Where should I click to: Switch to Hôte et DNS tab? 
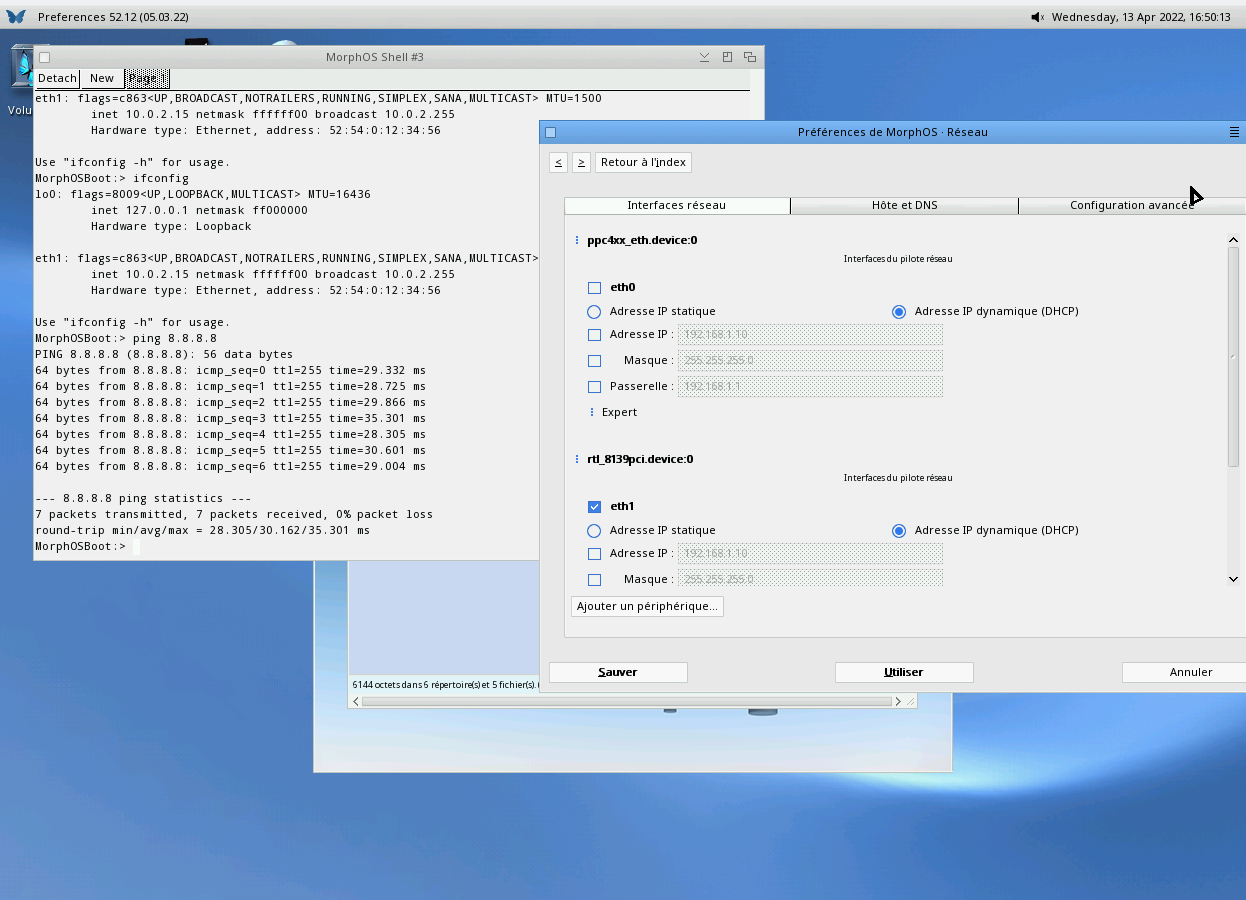(x=904, y=205)
